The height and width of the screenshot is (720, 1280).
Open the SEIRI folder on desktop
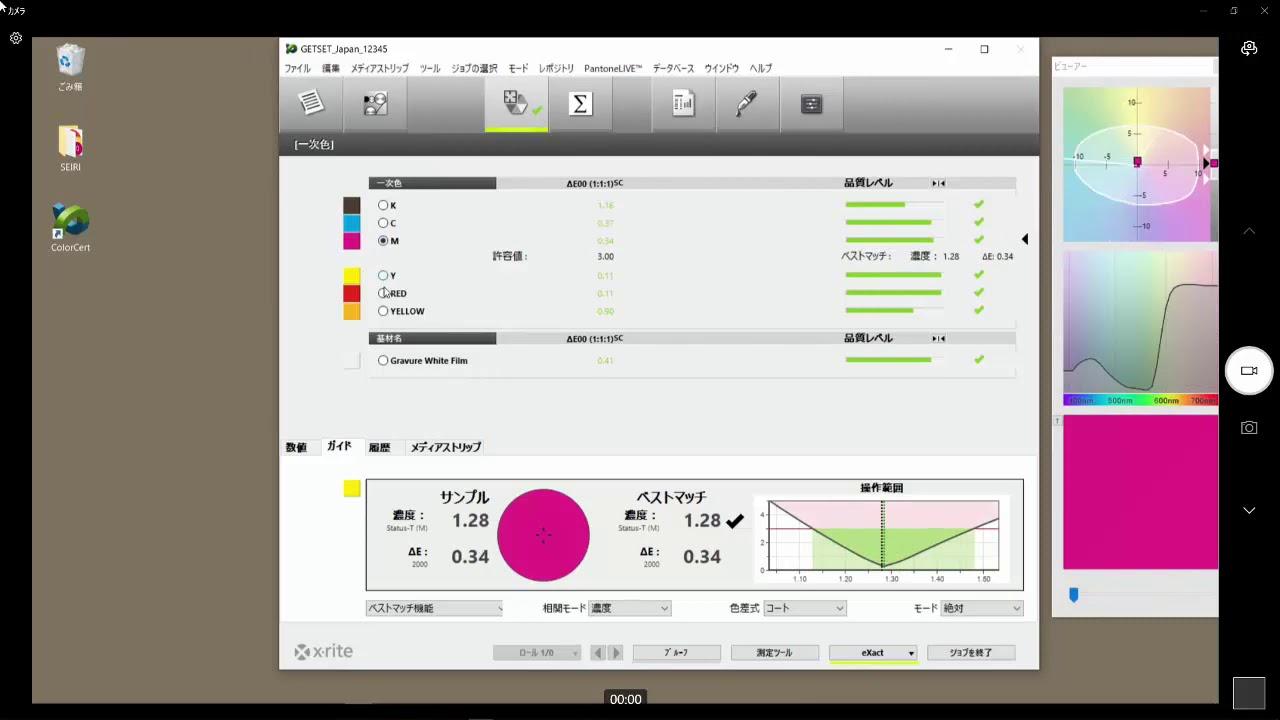(70, 149)
